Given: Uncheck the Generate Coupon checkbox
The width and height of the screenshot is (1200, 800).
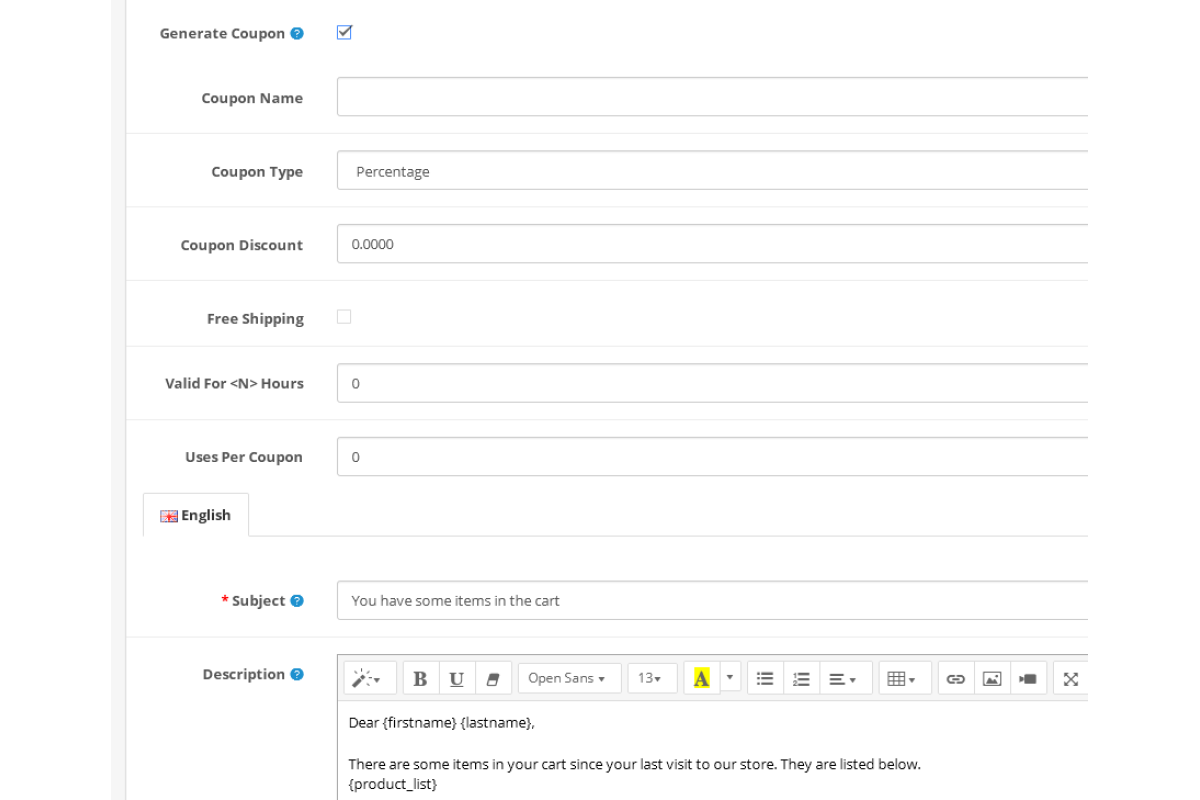Looking at the screenshot, I should pos(344,32).
